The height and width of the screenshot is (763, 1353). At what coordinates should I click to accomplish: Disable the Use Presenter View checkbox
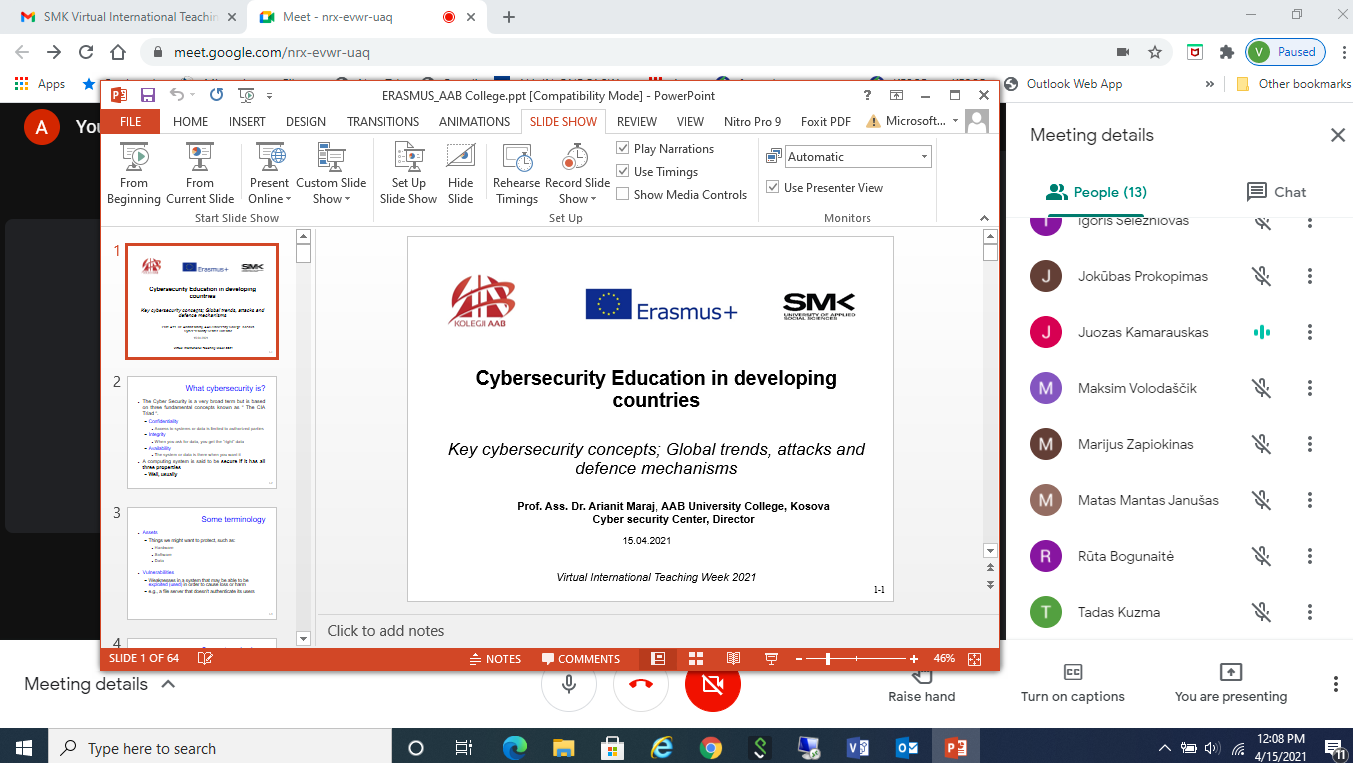pos(772,187)
